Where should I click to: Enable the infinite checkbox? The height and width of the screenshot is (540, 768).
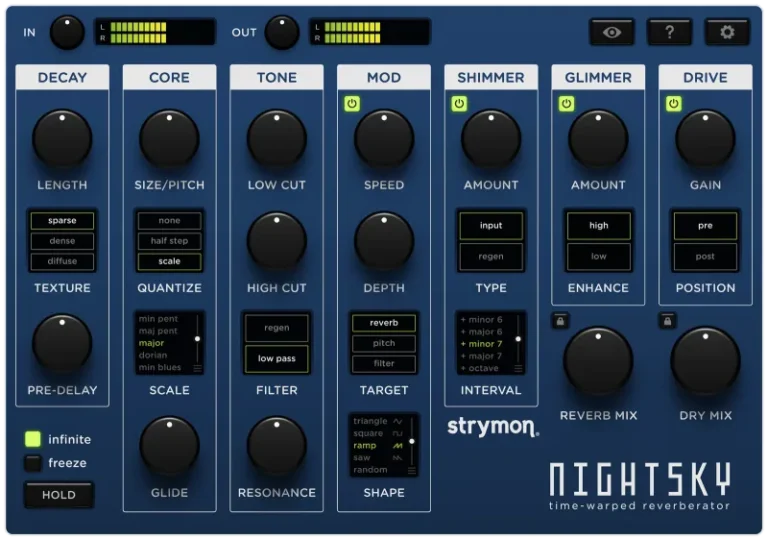33,439
